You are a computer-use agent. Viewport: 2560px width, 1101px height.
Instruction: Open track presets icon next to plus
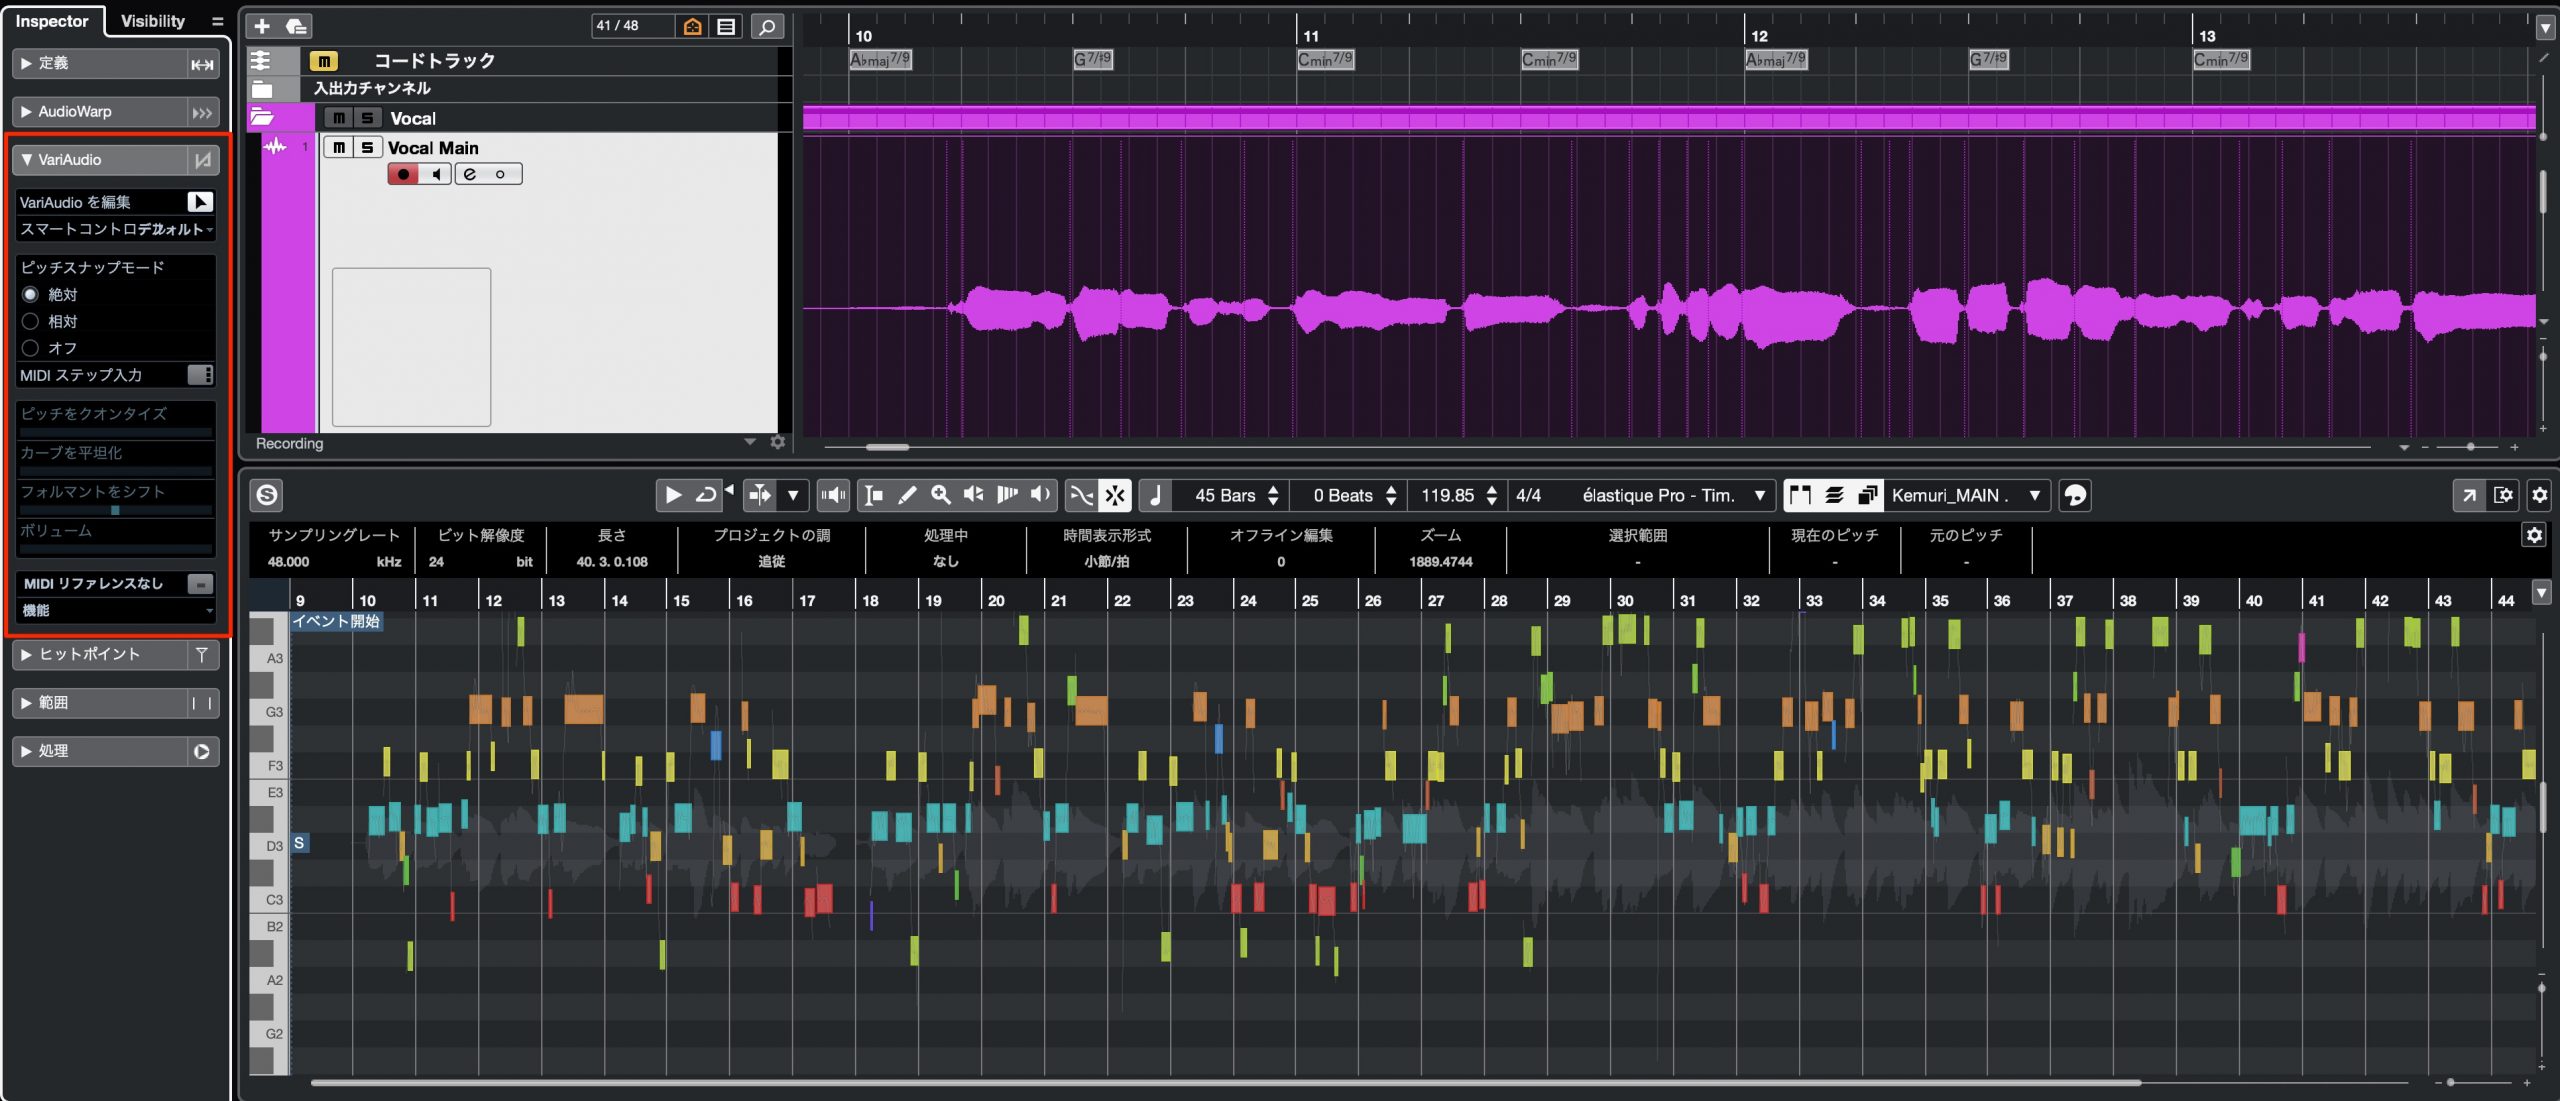pyautogui.click(x=296, y=26)
